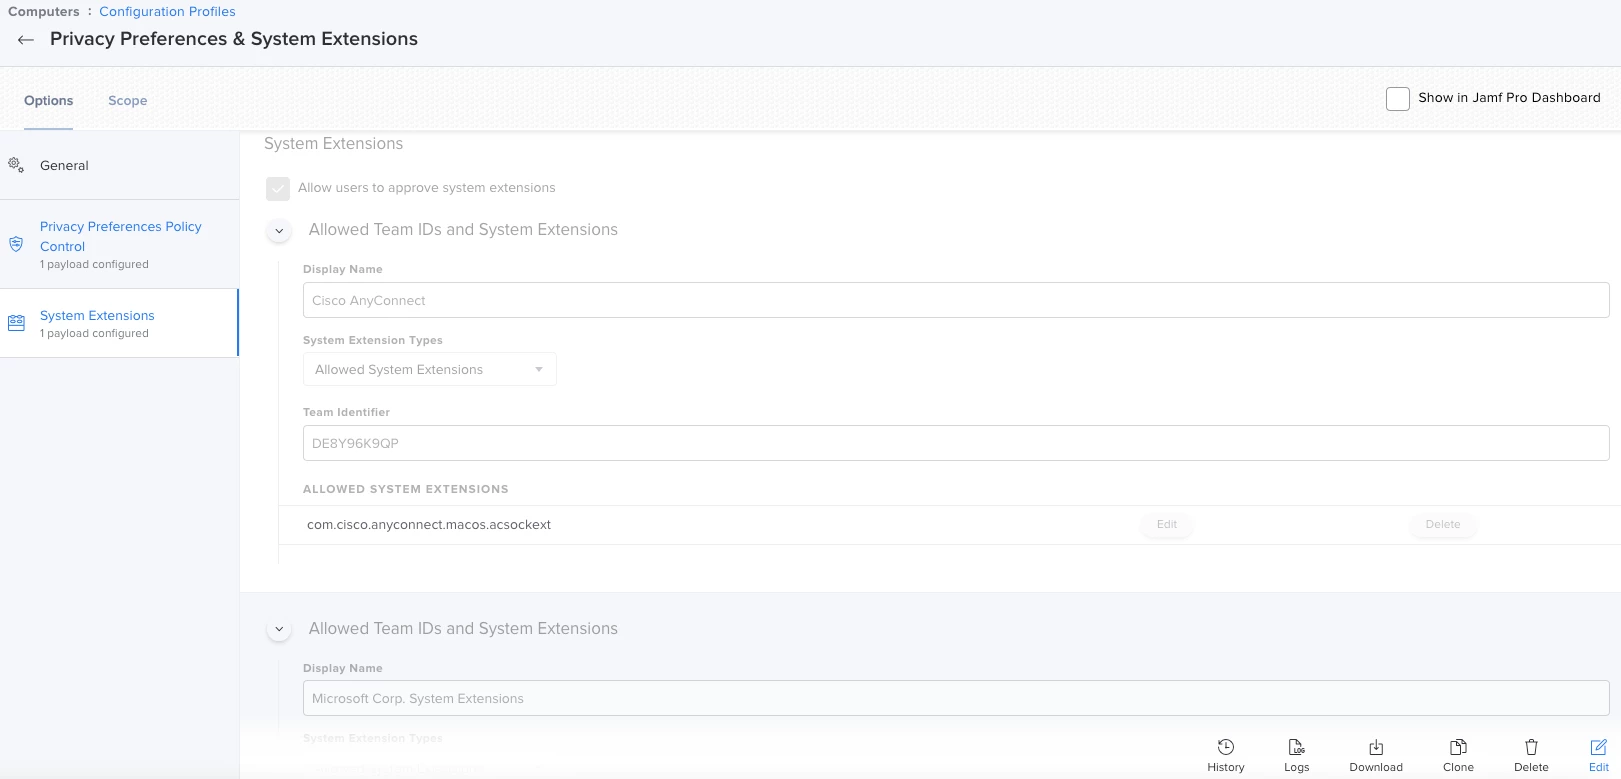The height and width of the screenshot is (779, 1621).
Task: Collapse the first Allowed Team IDs section
Action: [x=279, y=231]
